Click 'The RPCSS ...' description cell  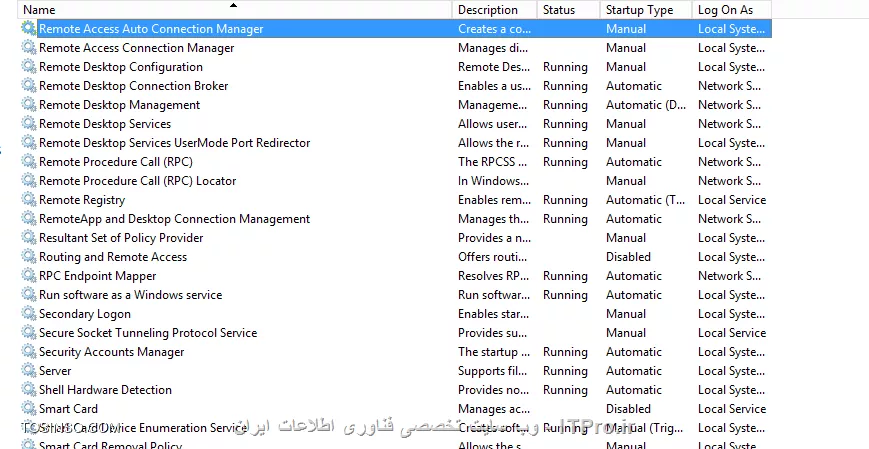pyautogui.click(x=493, y=162)
